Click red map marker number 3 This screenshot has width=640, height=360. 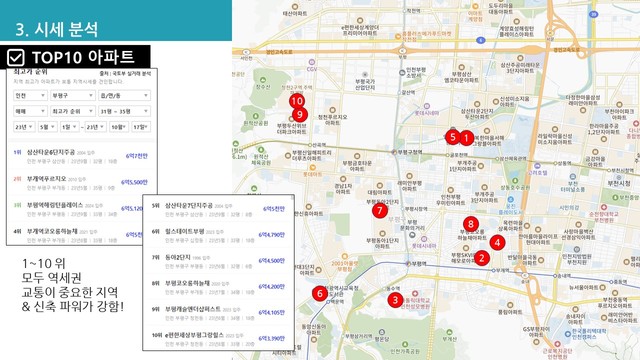pos(395,300)
